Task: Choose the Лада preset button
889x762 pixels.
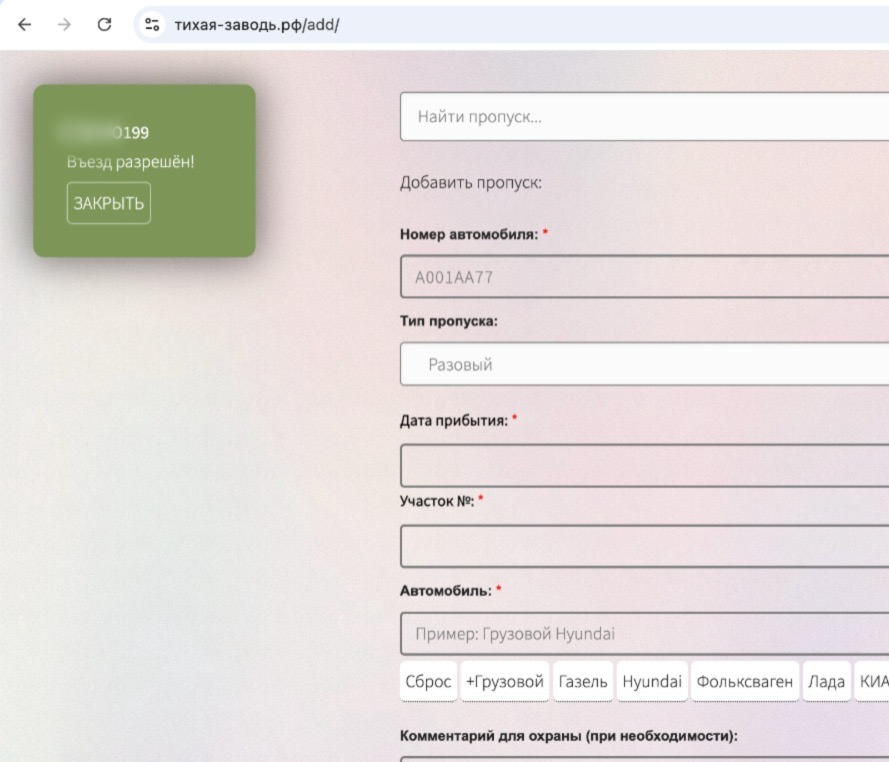Action: (x=827, y=681)
